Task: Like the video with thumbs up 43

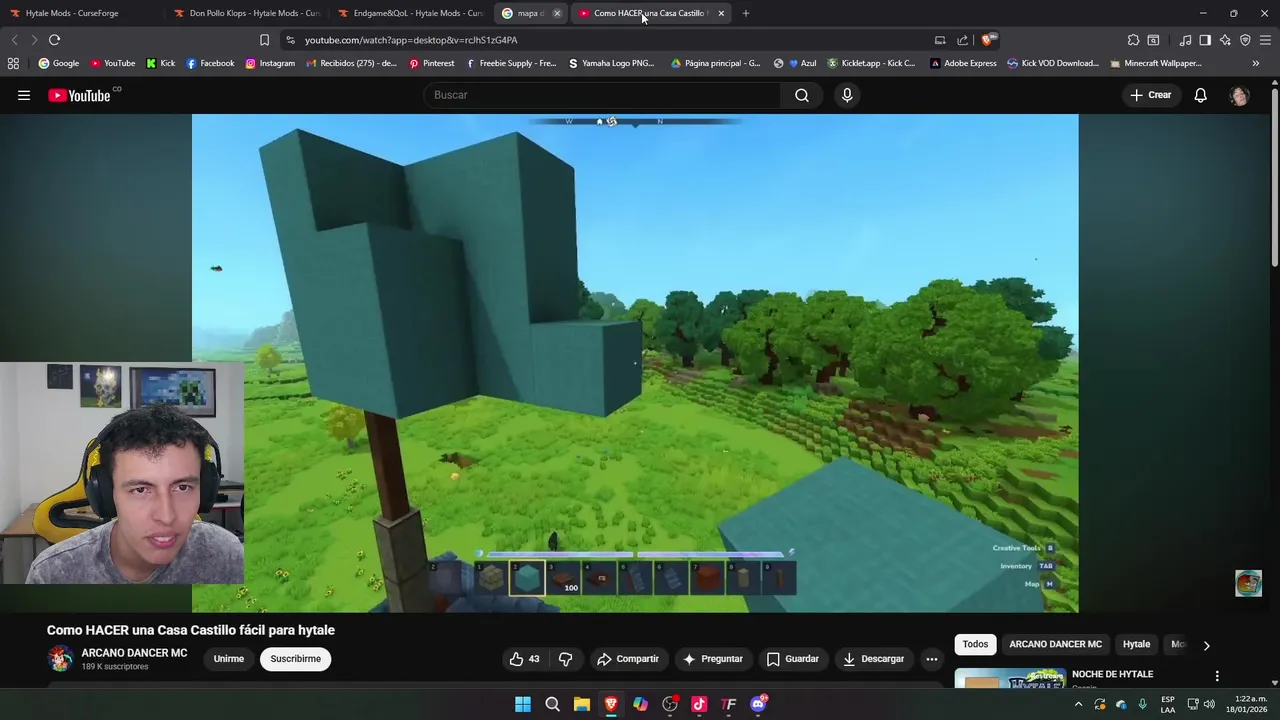Action: click(x=524, y=659)
